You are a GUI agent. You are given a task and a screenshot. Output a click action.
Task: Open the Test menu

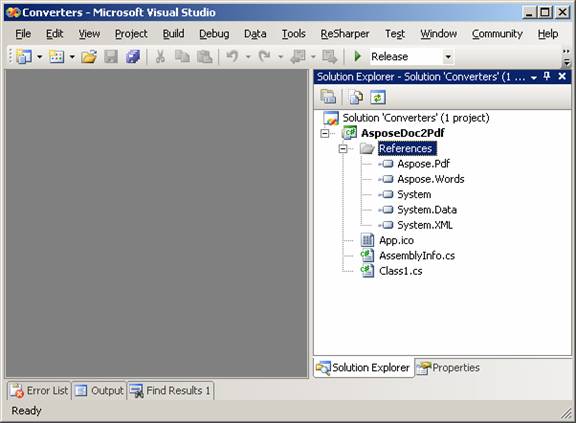(395, 34)
